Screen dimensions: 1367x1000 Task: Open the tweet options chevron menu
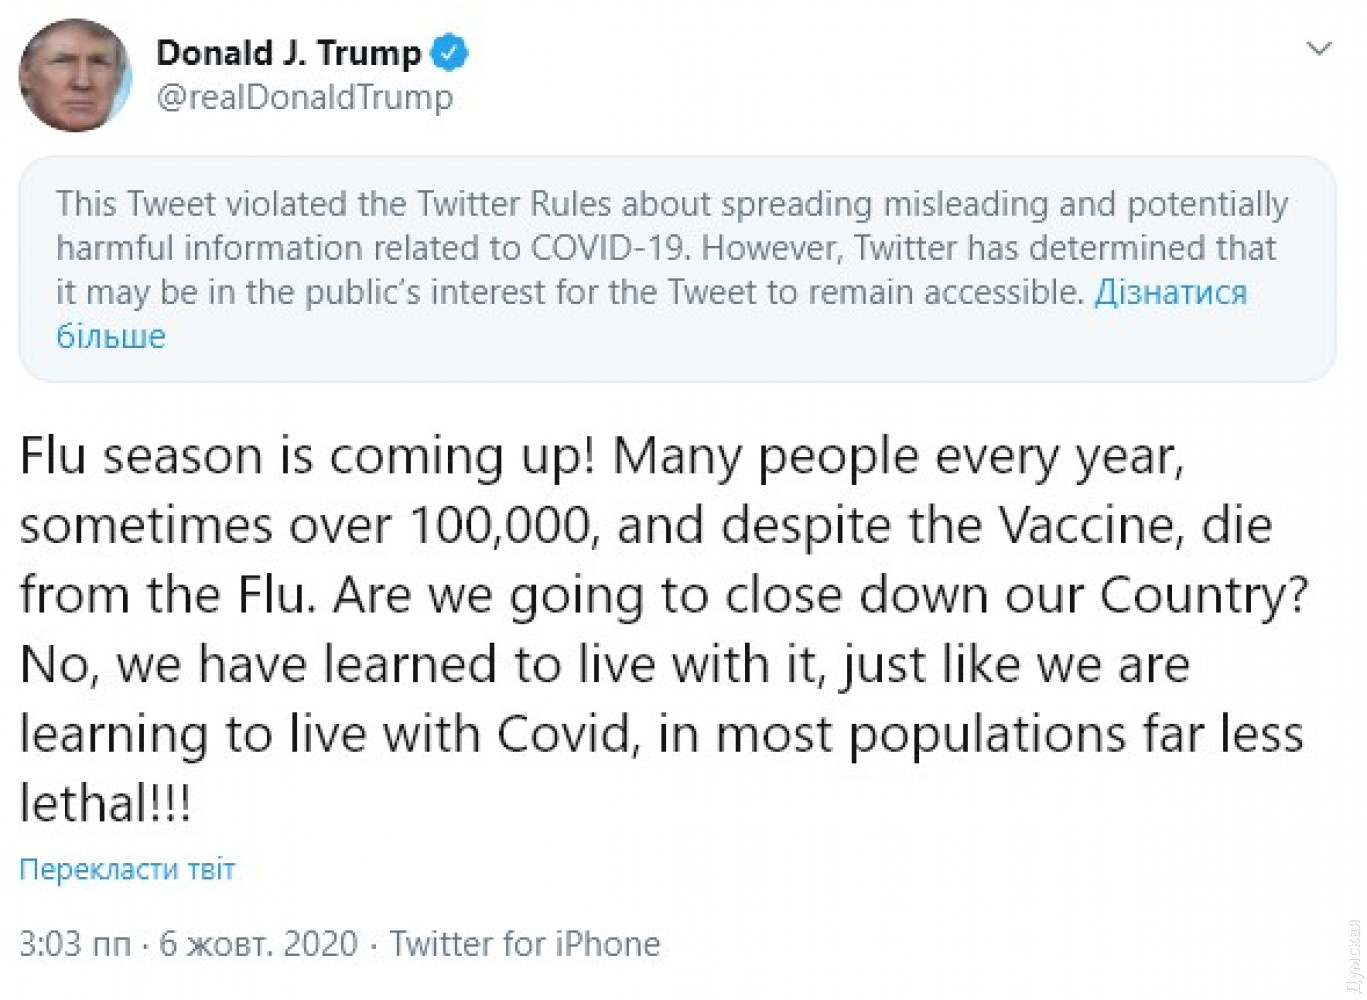click(1319, 48)
